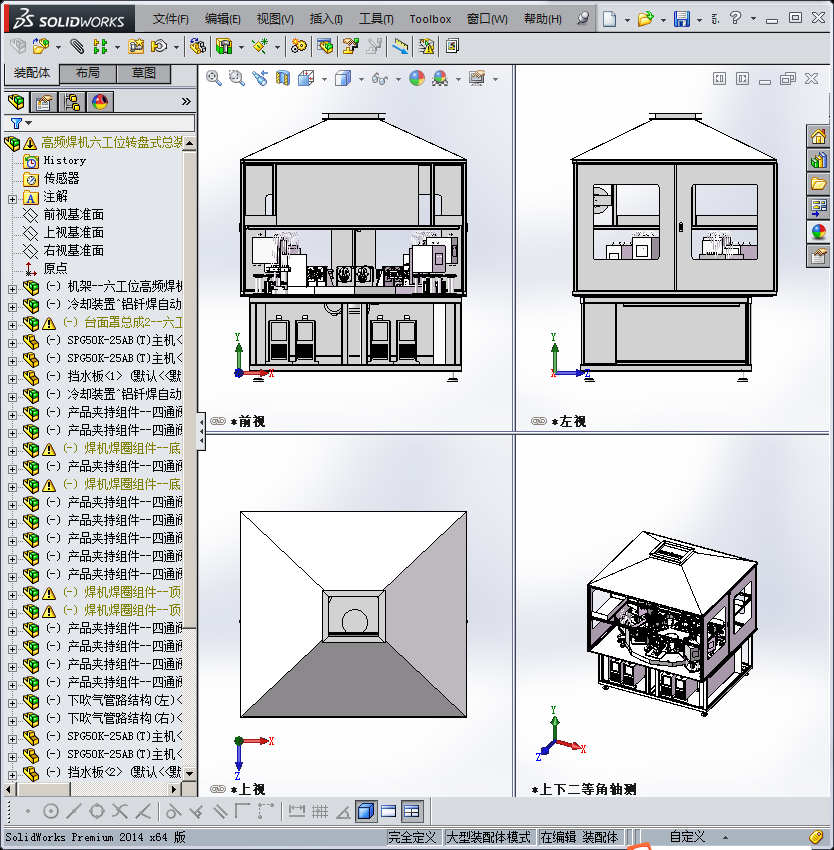Click the Linear Component Pattern icon
This screenshot has height=850, width=834.
click(100, 47)
